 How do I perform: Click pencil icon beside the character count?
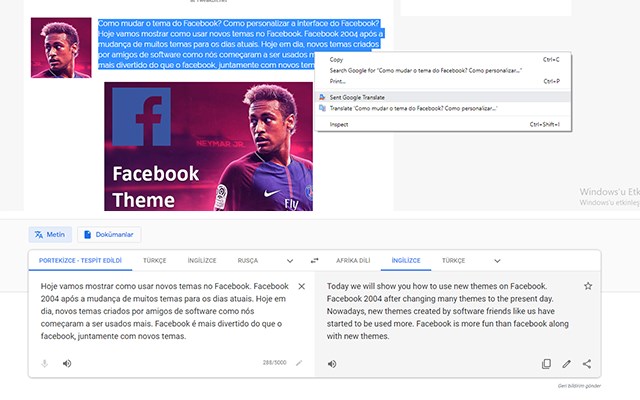click(x=299, y=363)
